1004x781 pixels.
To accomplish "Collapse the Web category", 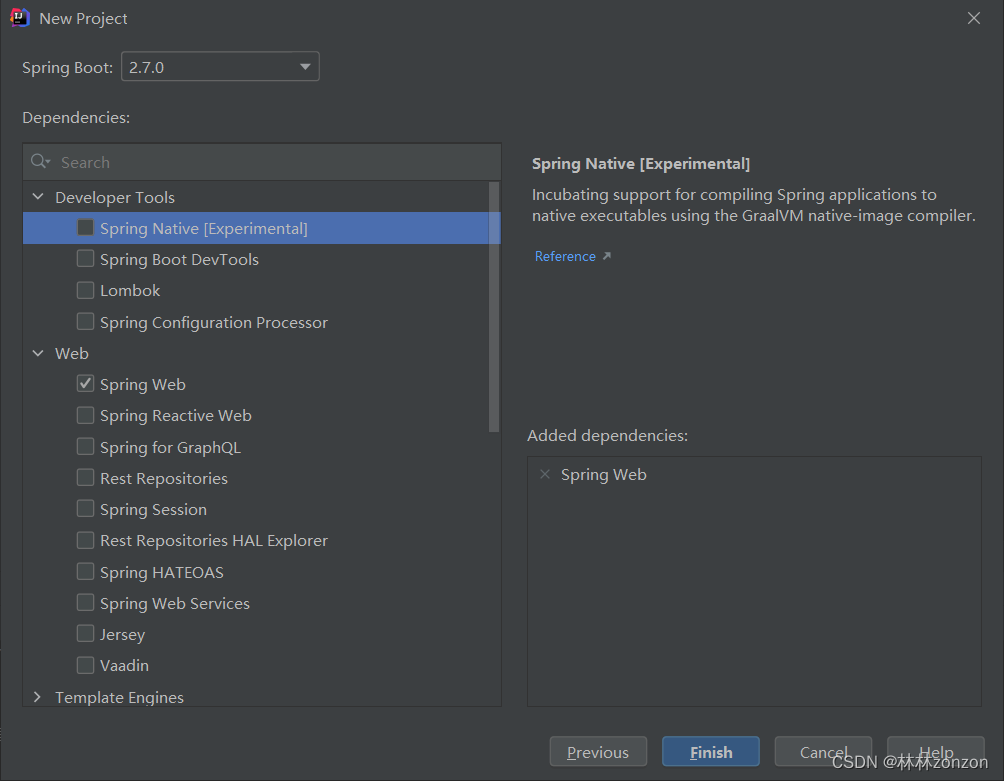I will tap(38, 353).
